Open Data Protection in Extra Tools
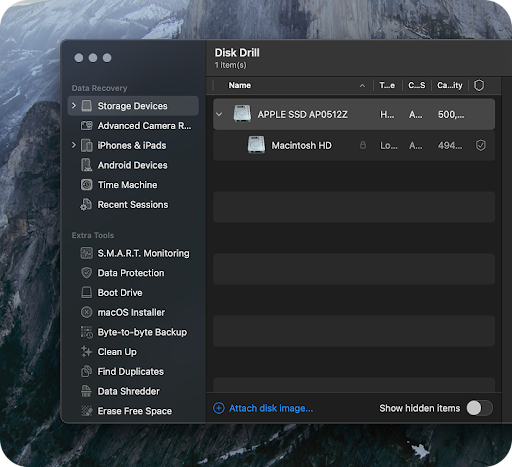 point(133,273)
